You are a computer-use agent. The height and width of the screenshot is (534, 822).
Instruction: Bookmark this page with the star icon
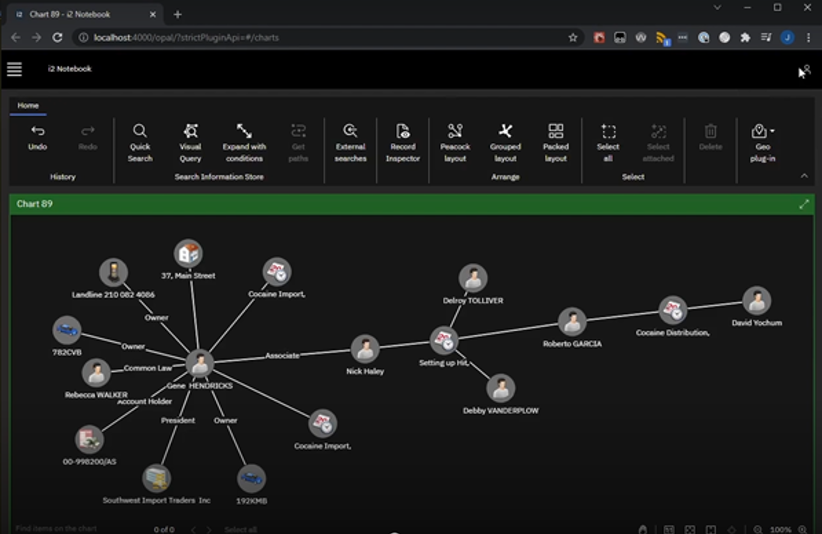573,37
